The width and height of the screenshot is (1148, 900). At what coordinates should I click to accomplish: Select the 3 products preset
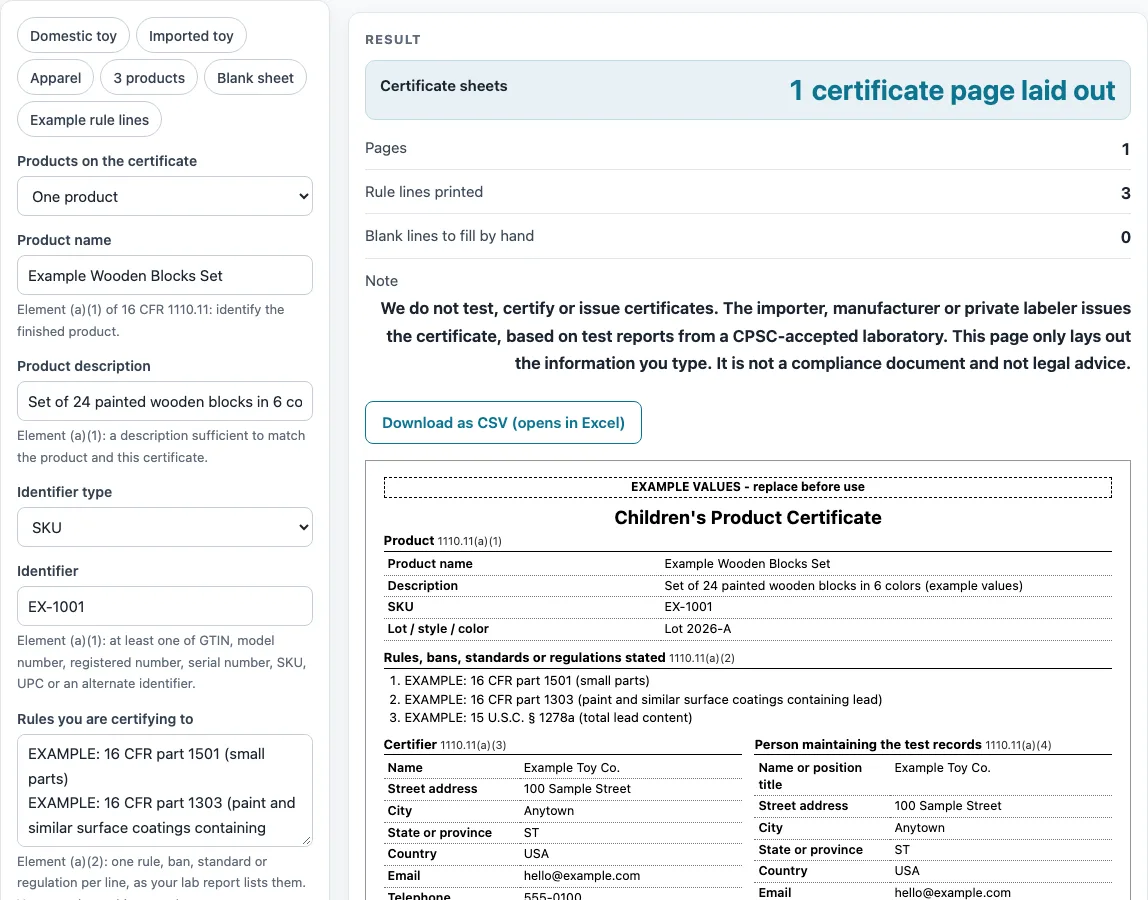click(149, 78)
